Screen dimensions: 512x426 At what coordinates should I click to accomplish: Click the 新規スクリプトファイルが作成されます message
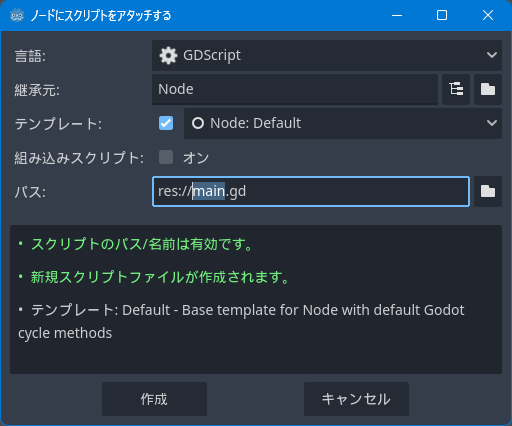pyautogui.click(x=160, y=277)
